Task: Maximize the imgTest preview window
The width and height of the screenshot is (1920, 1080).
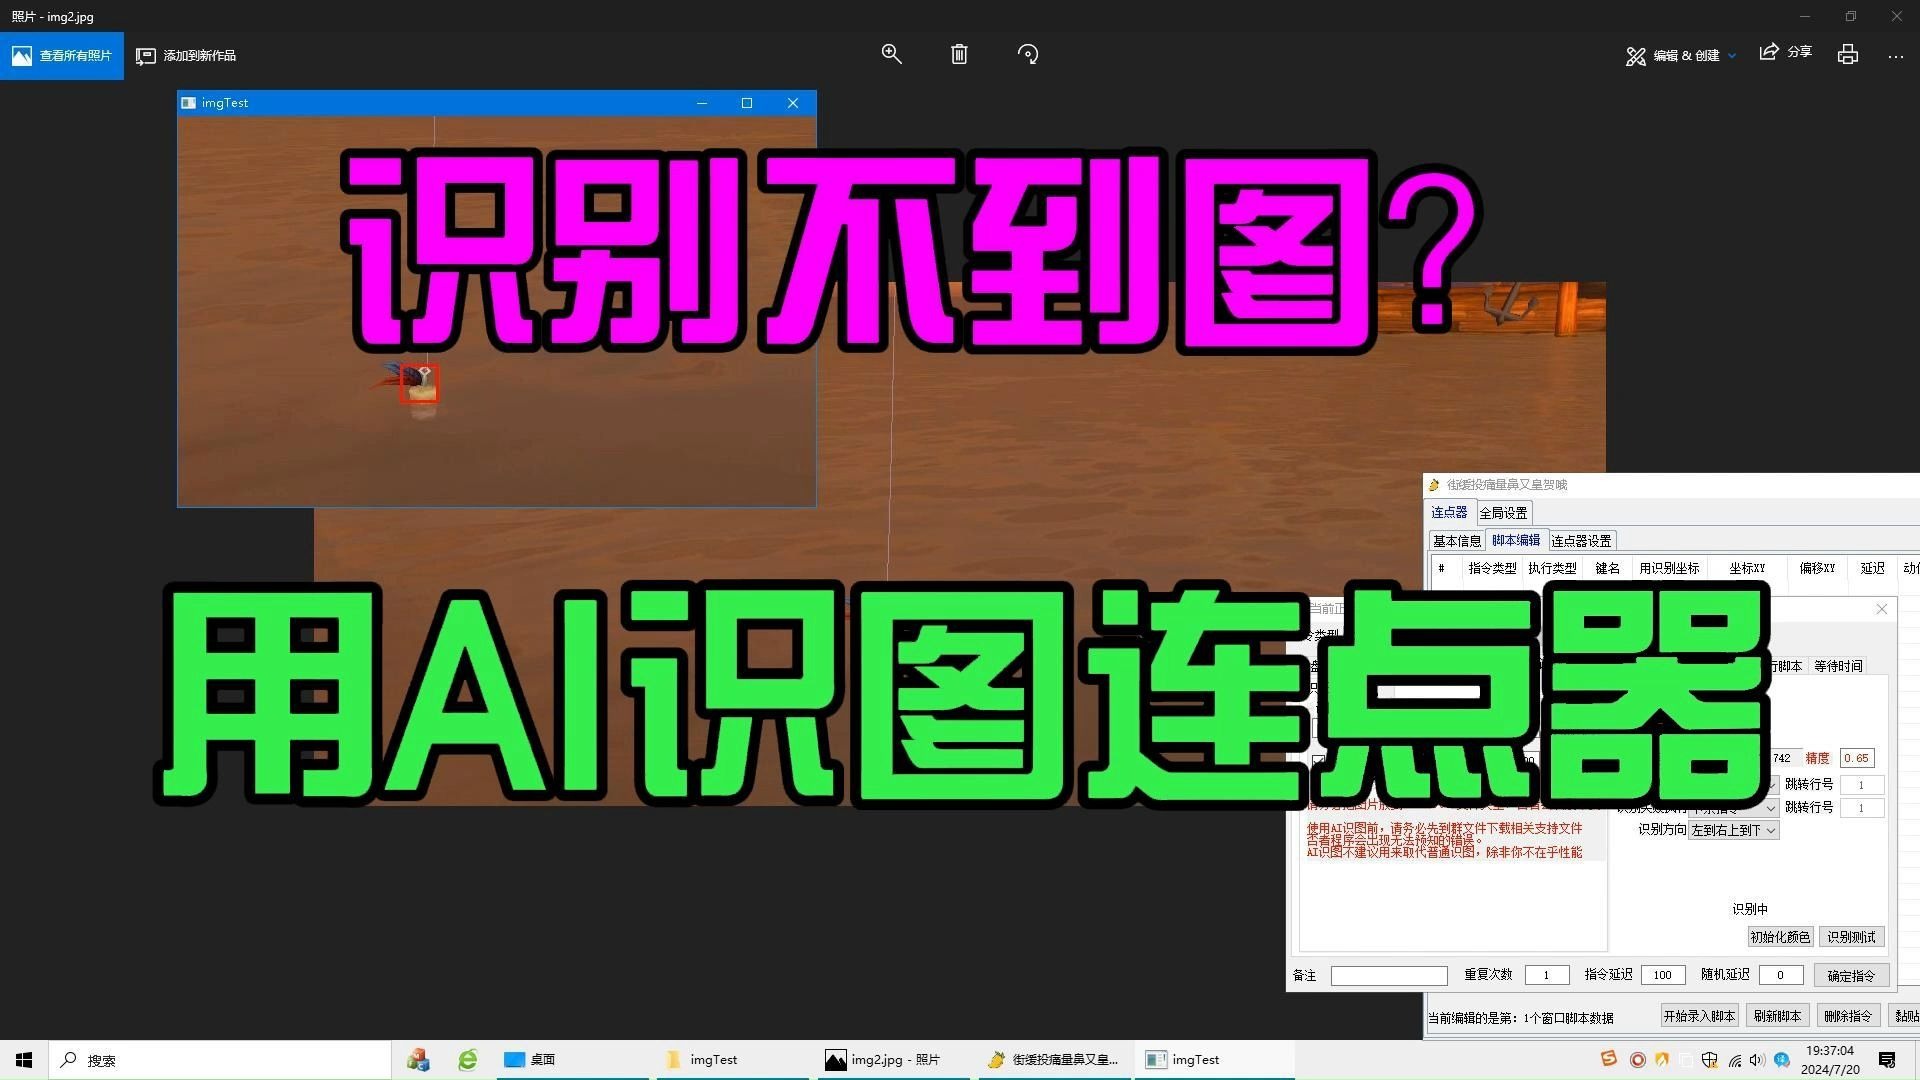Action: coord(746,103)
